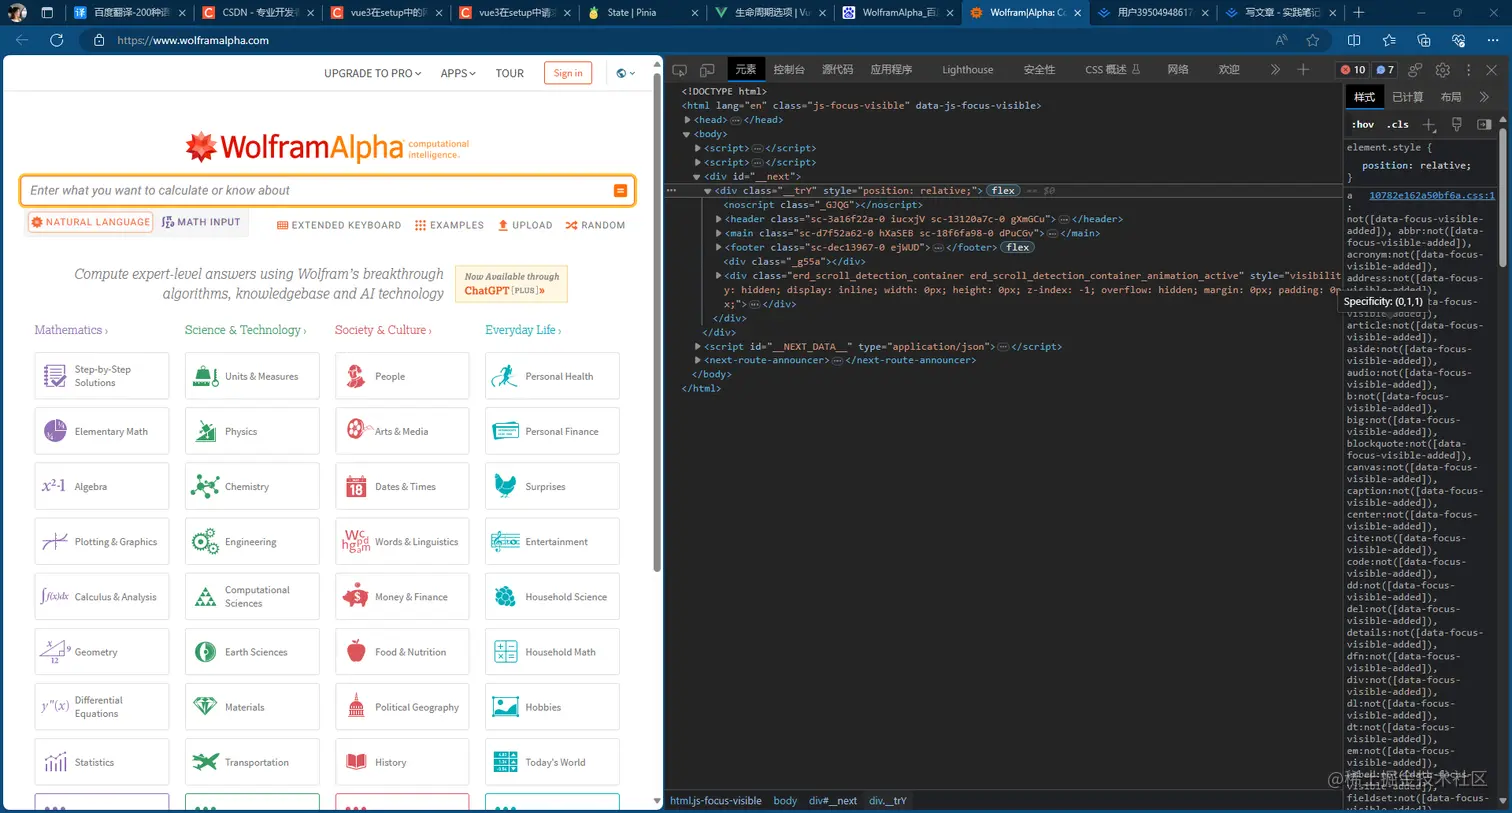The width and height of the screenshot is (1512, 813).
Task: Open the APPS dropdown menu
Action: (x=458, y=73)
